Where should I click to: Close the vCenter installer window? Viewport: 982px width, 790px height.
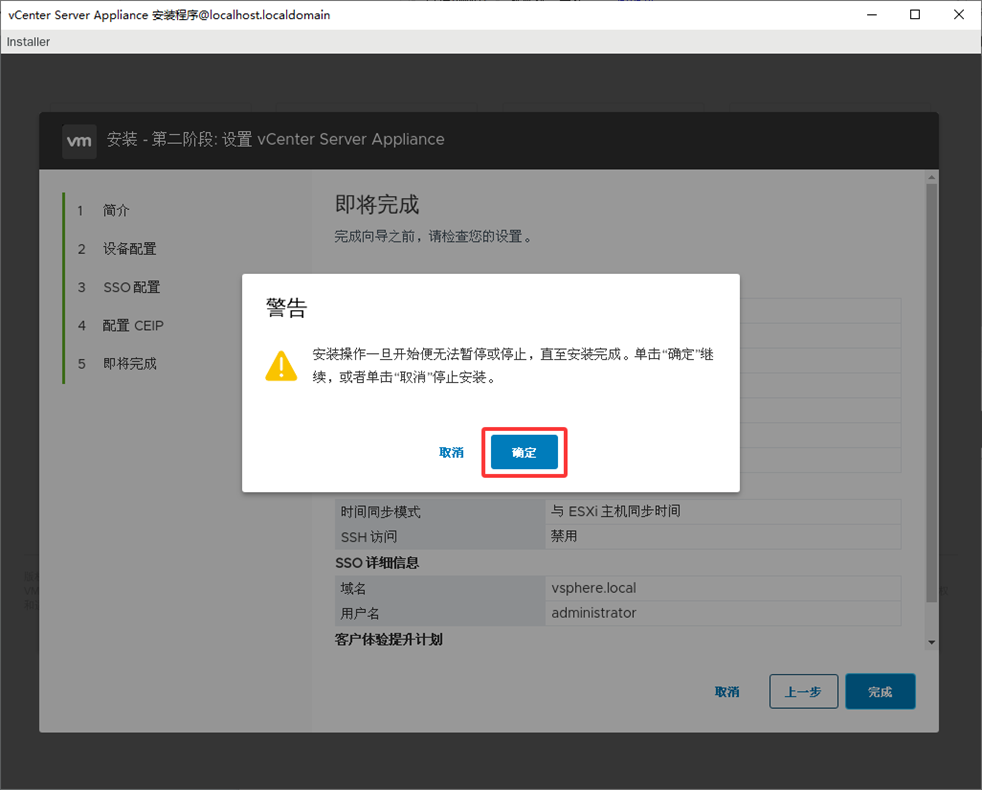pyautogui.click(x=959, y=15)
